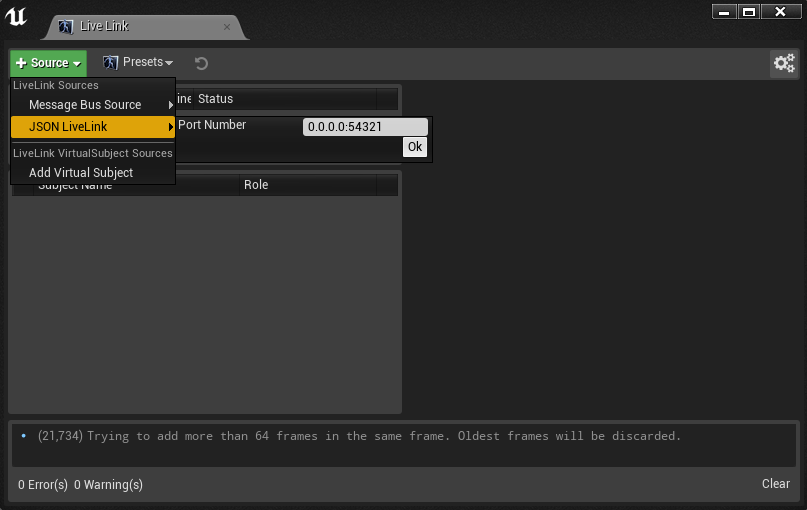Click the Role column header
This screenshot has width=807, height=510.
308,185
